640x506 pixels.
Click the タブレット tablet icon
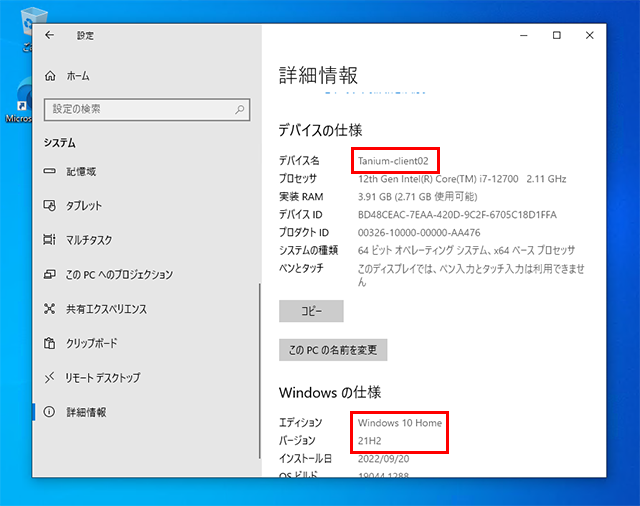pos(49,205)
